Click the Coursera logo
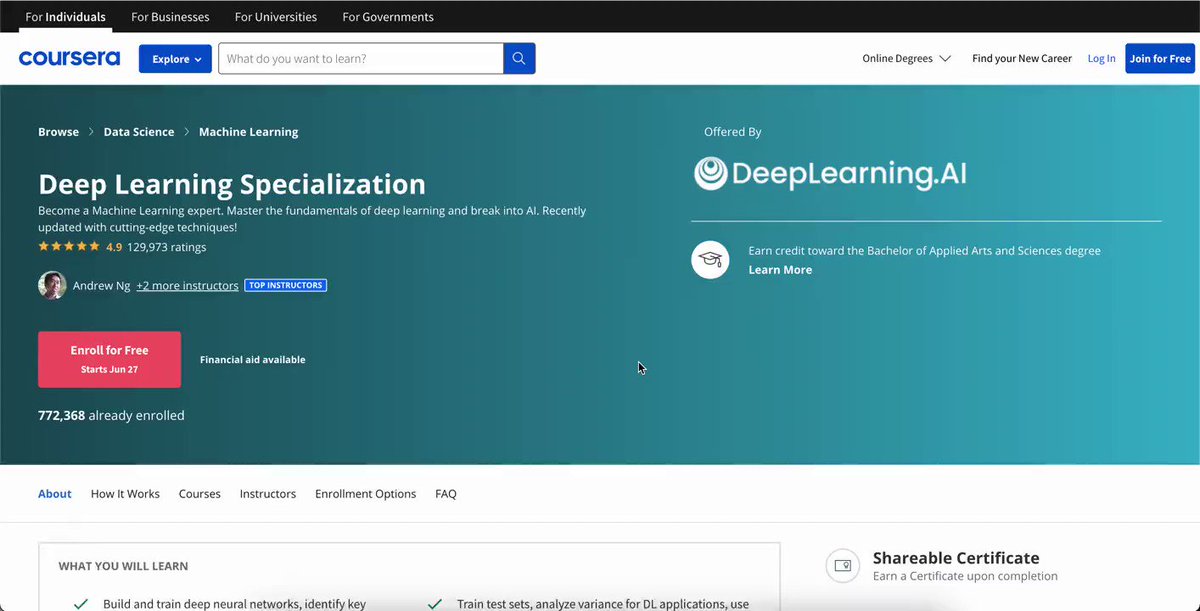The image size is (1200, 611). pos(69,58)
